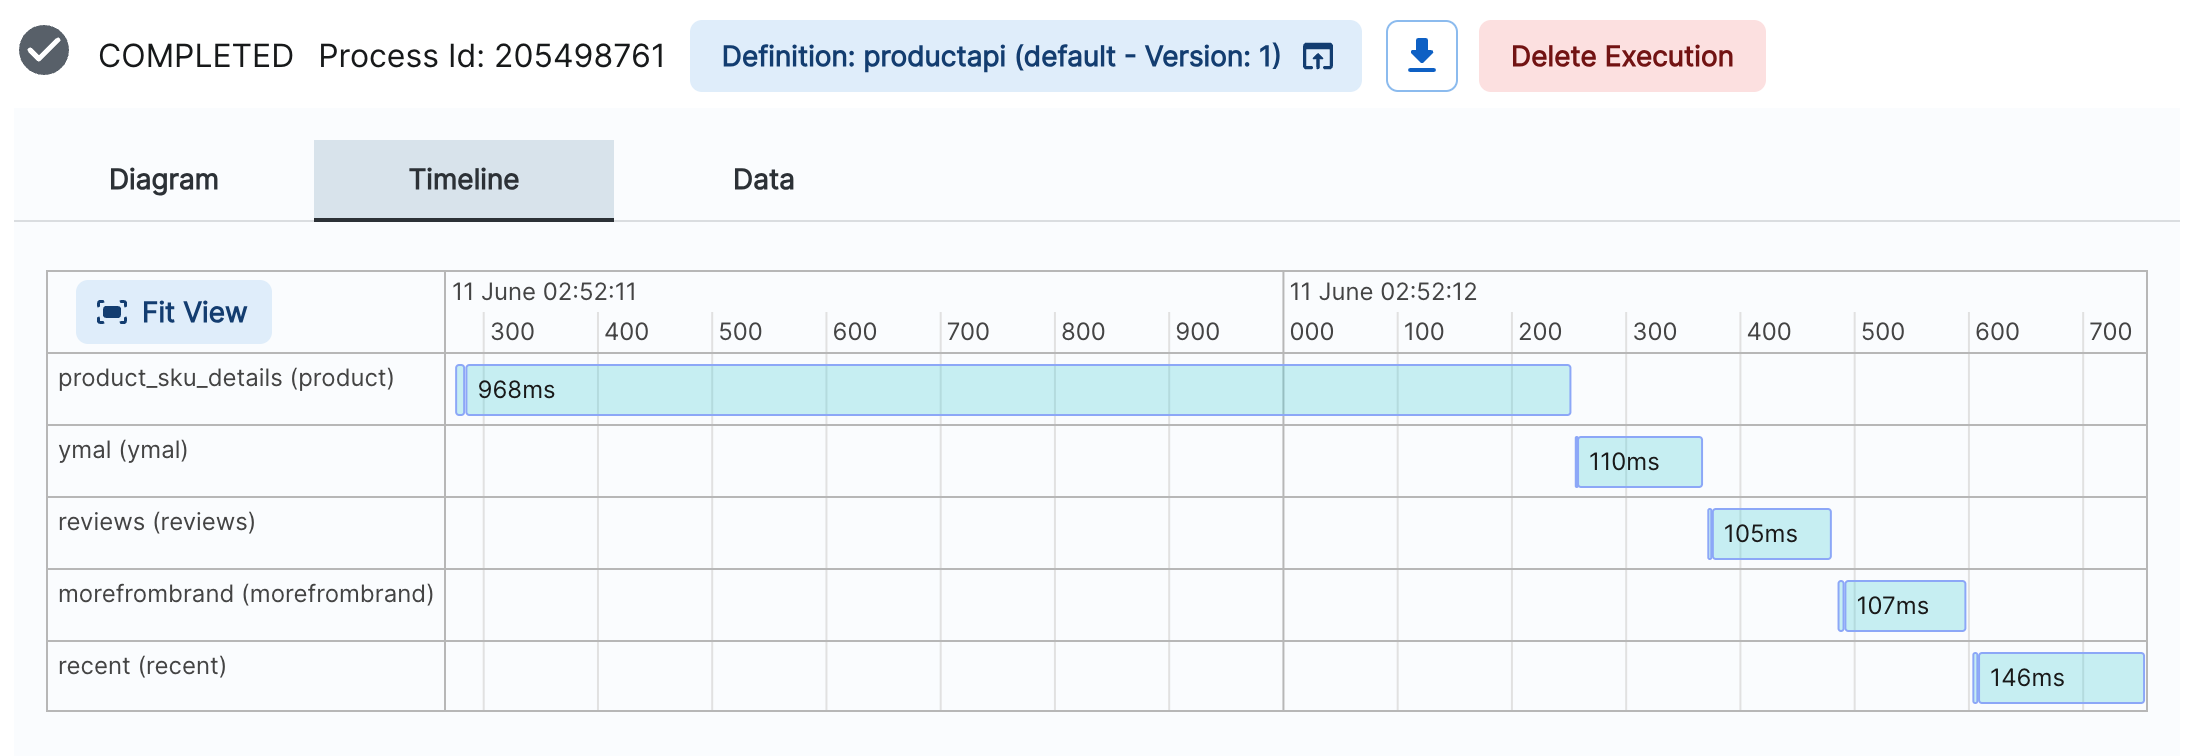Select the ymal (ymal) row label
Image resolution: width=2190 pixels, height=756 pixels.
point(123,450)
